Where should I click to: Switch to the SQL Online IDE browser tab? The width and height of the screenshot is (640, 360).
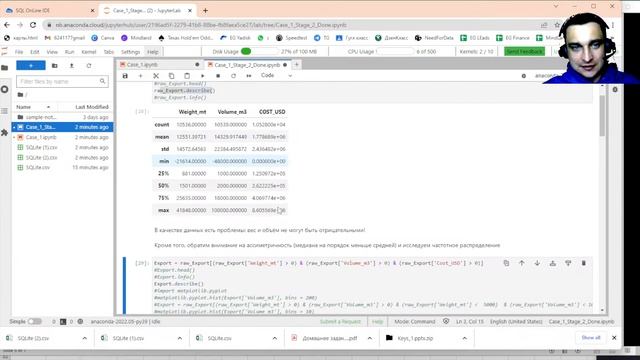[x=49, y=11]
